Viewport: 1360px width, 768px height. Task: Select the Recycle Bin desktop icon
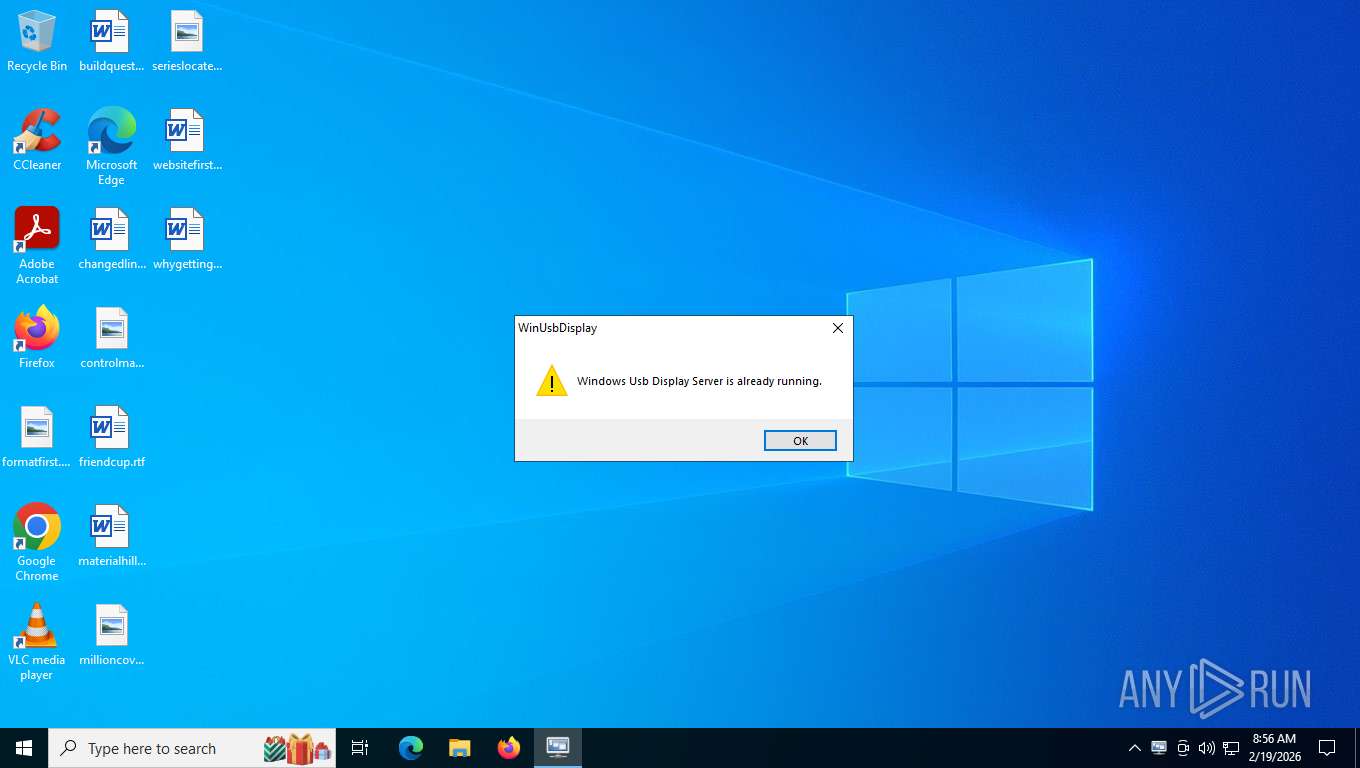[x=37, y=42]
